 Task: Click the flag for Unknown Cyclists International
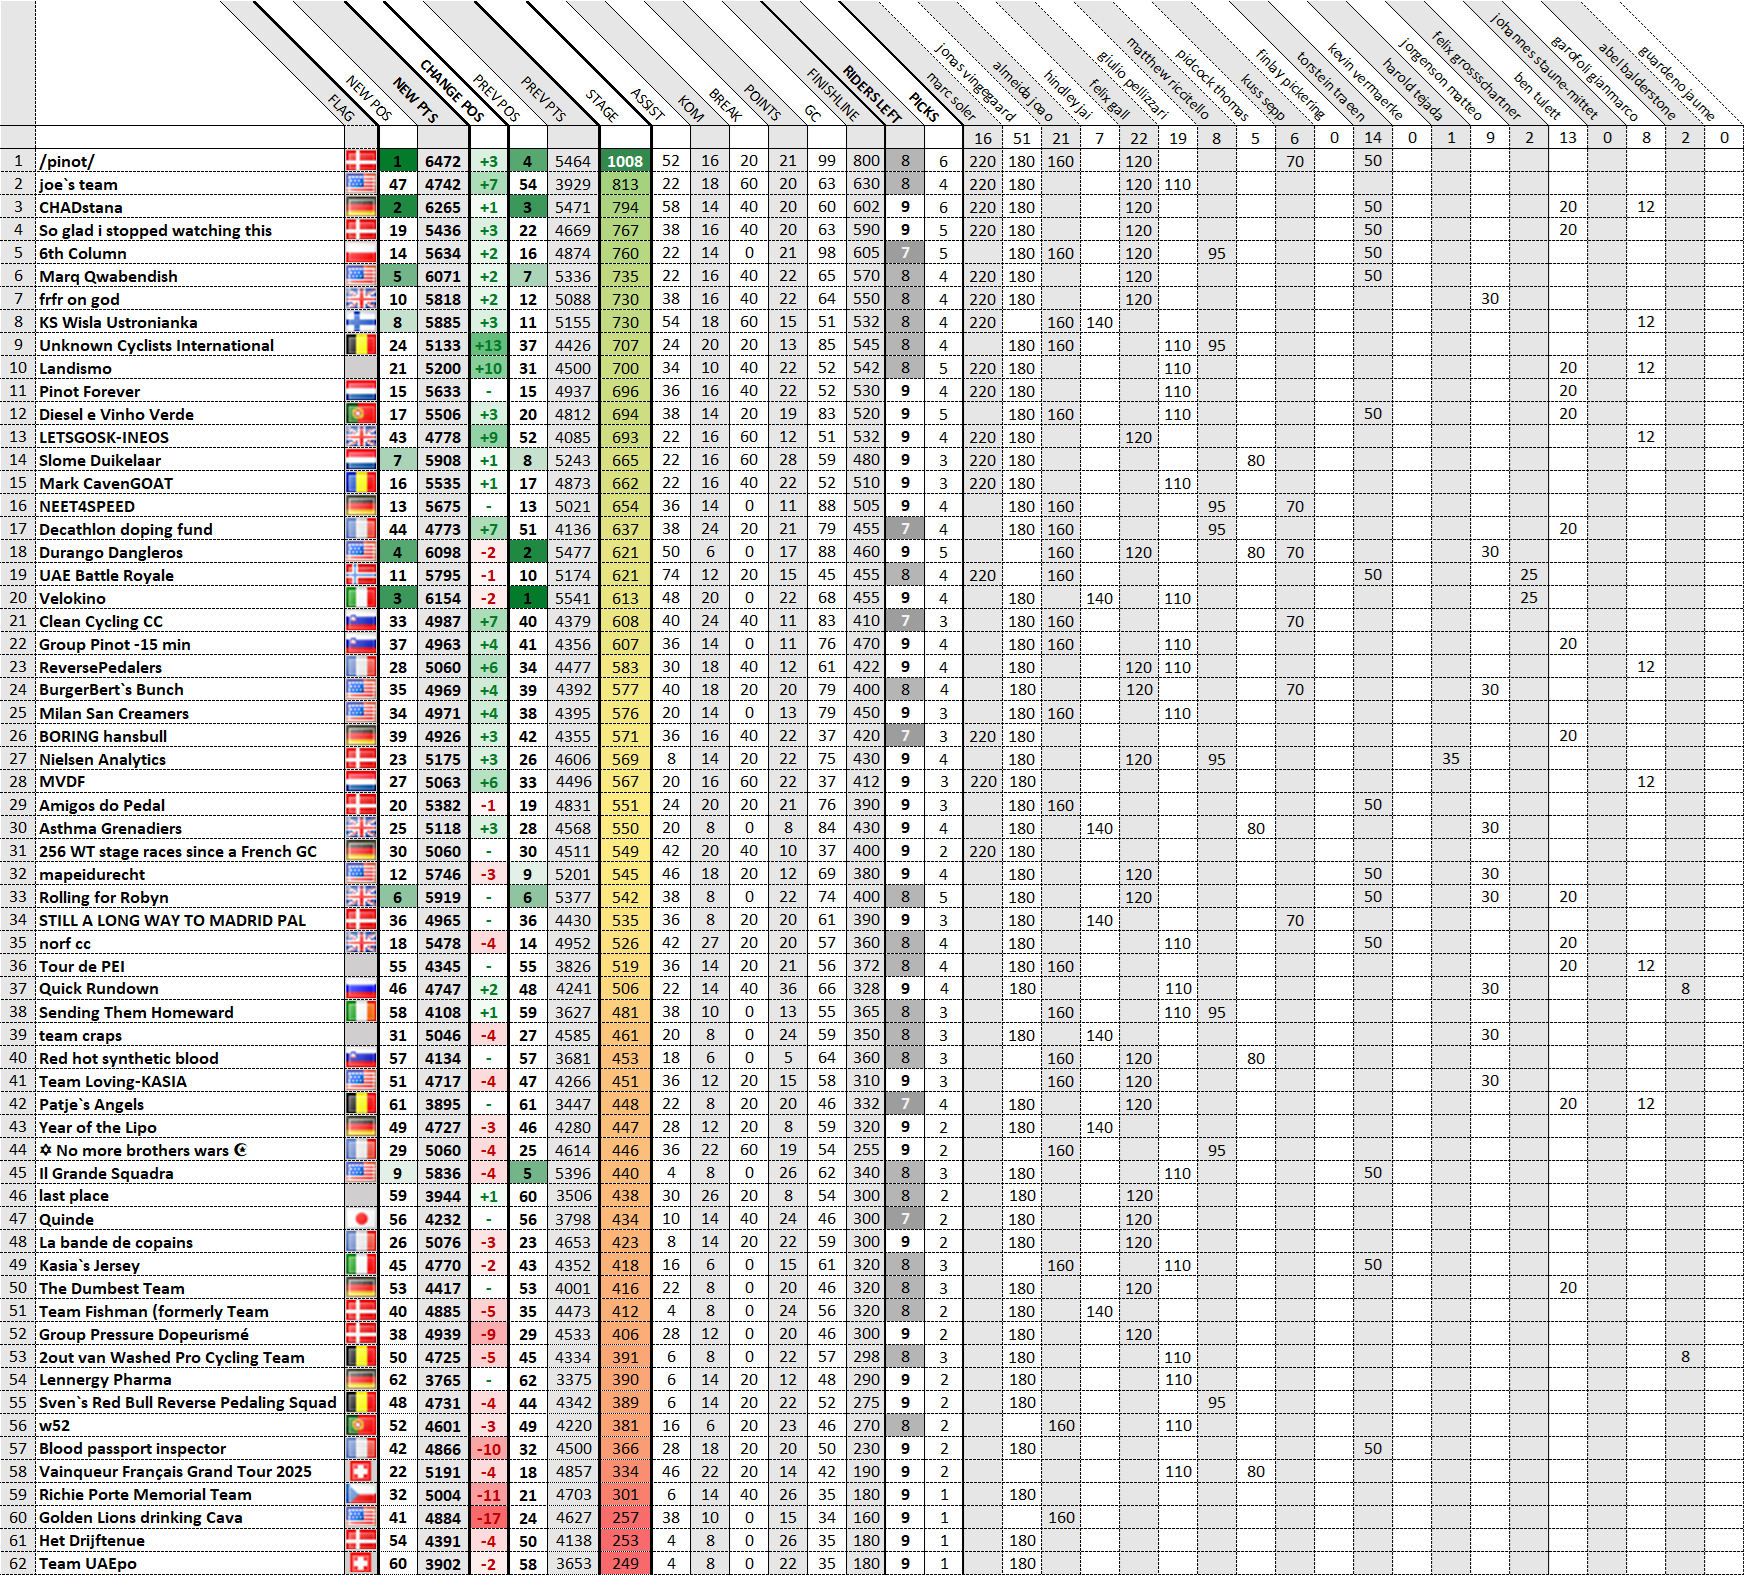361,345
